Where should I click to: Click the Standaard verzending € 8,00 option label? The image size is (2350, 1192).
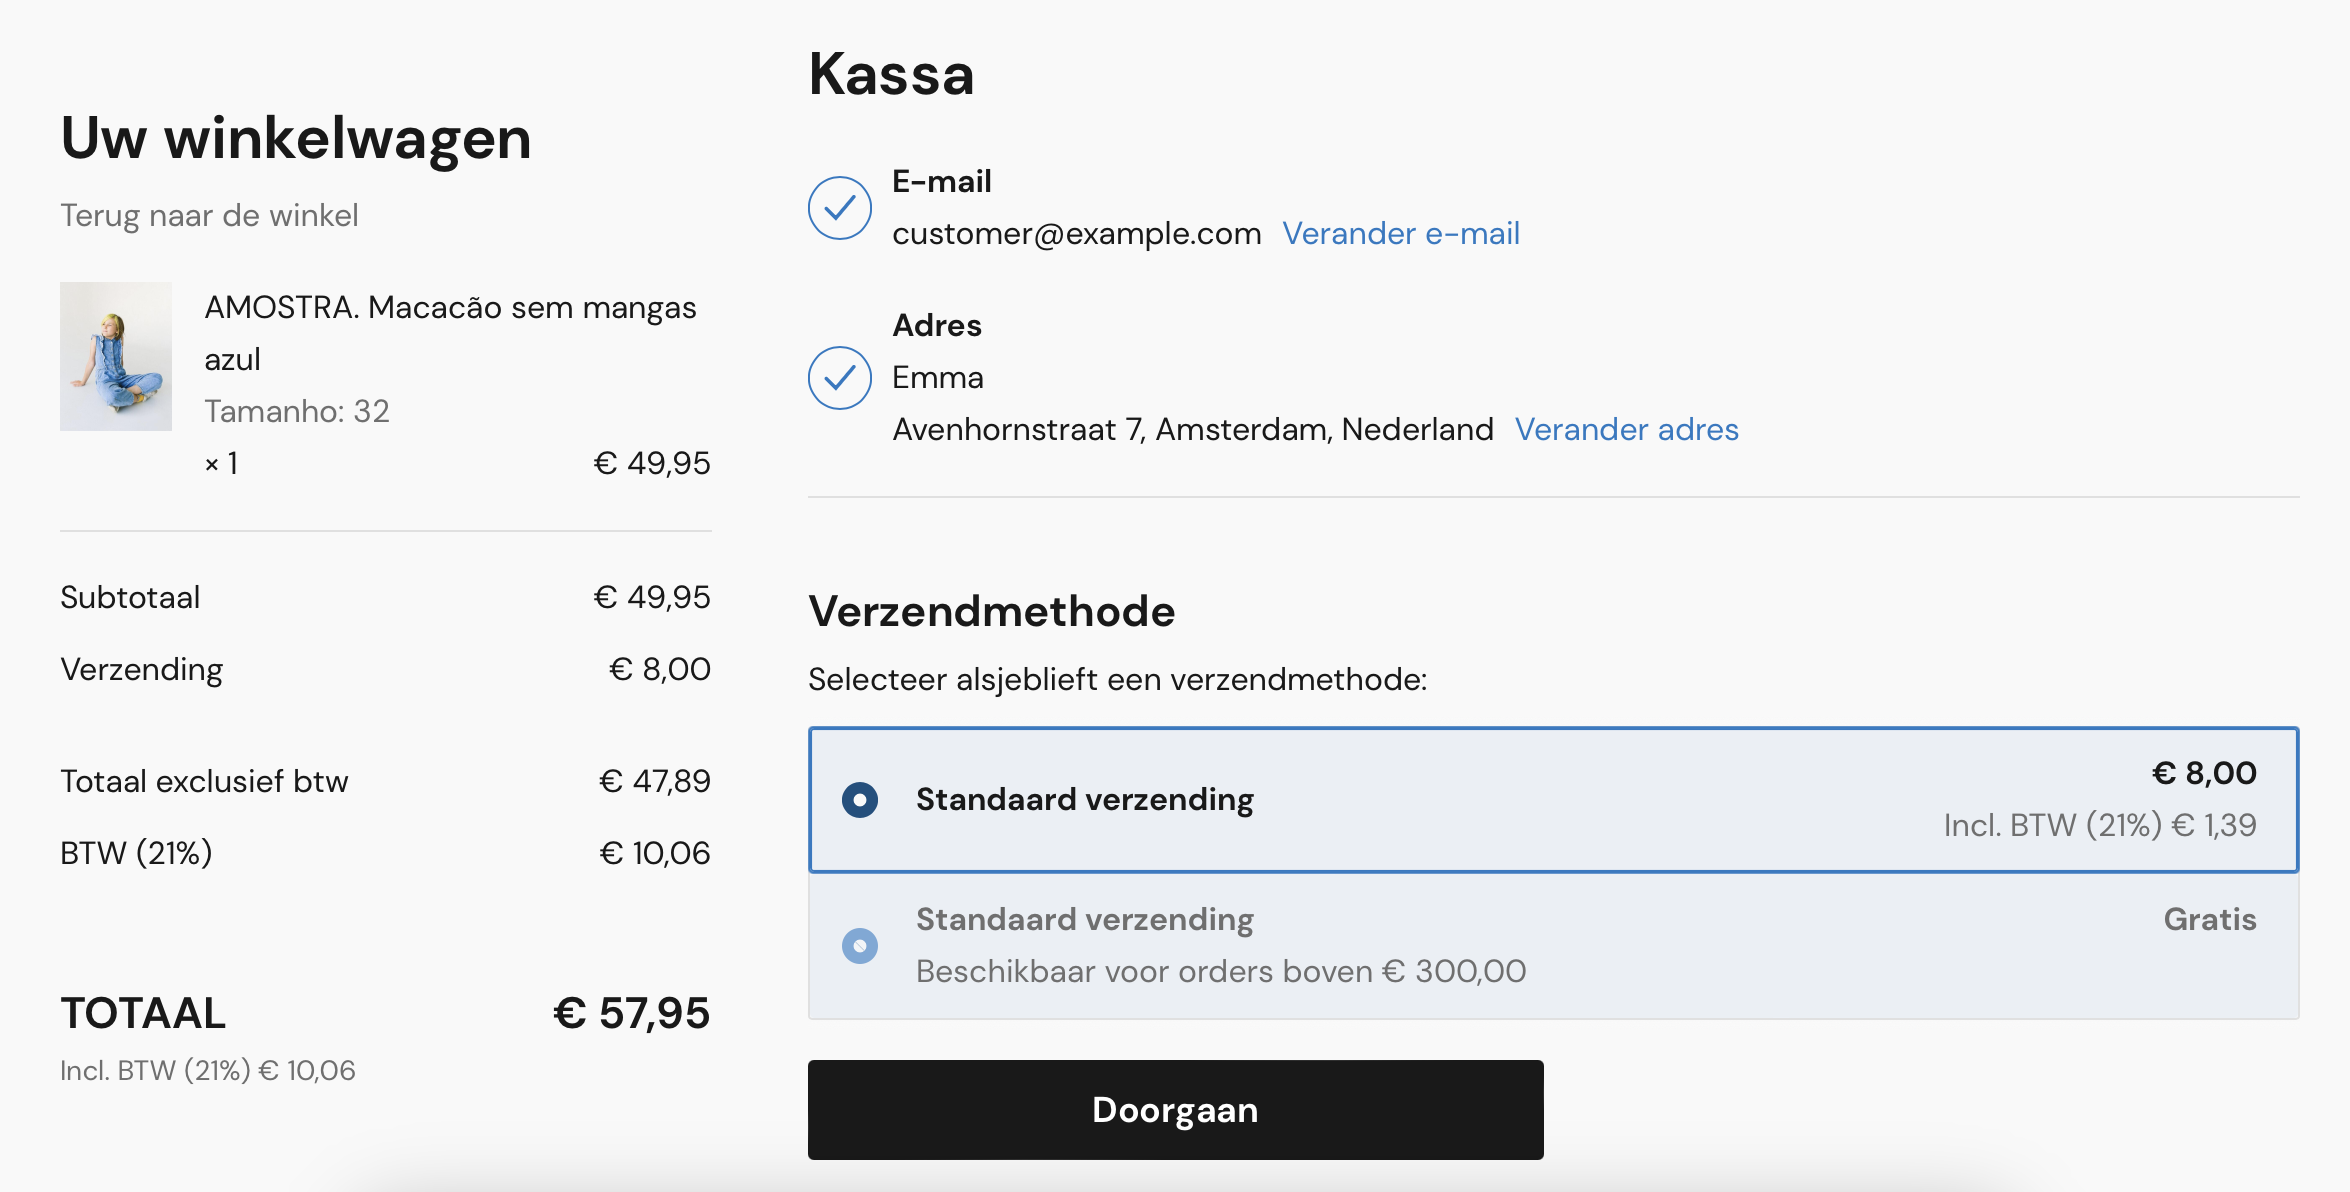pyautogui.click(x=1084, y=800)
